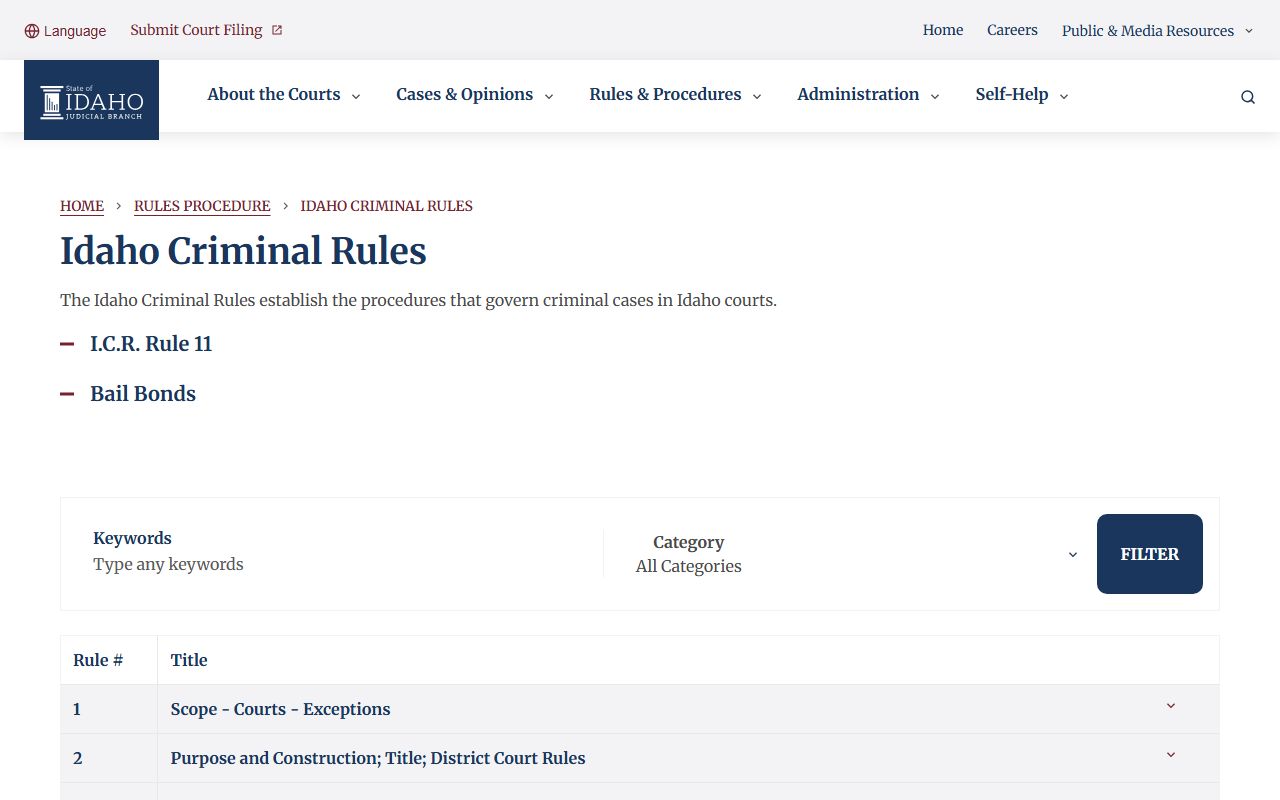Click the HOME breadcrumb link
The width and height of the screenshot is (1280, 800).
(82, 206)
